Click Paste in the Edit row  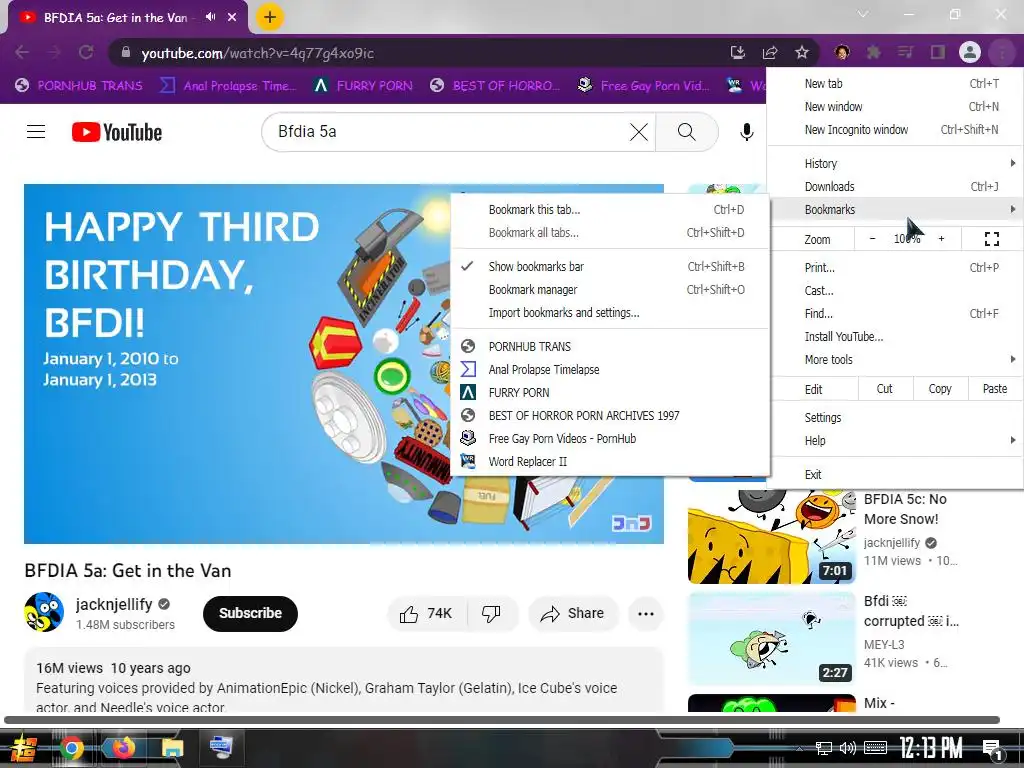pyautogui.click(x=995, y=389)
